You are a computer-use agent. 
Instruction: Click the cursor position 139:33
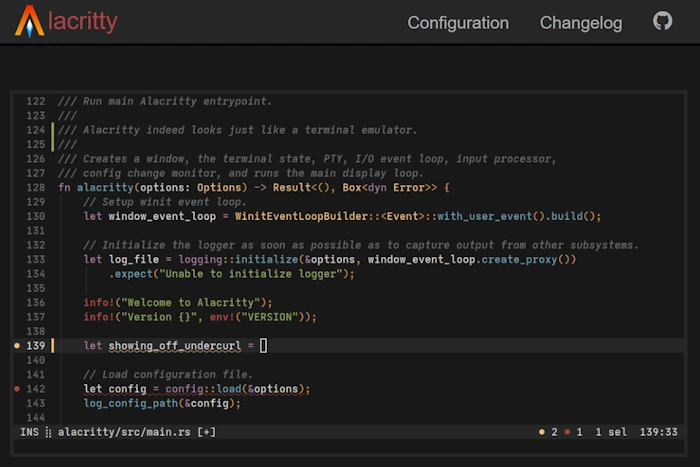[658, 432]
